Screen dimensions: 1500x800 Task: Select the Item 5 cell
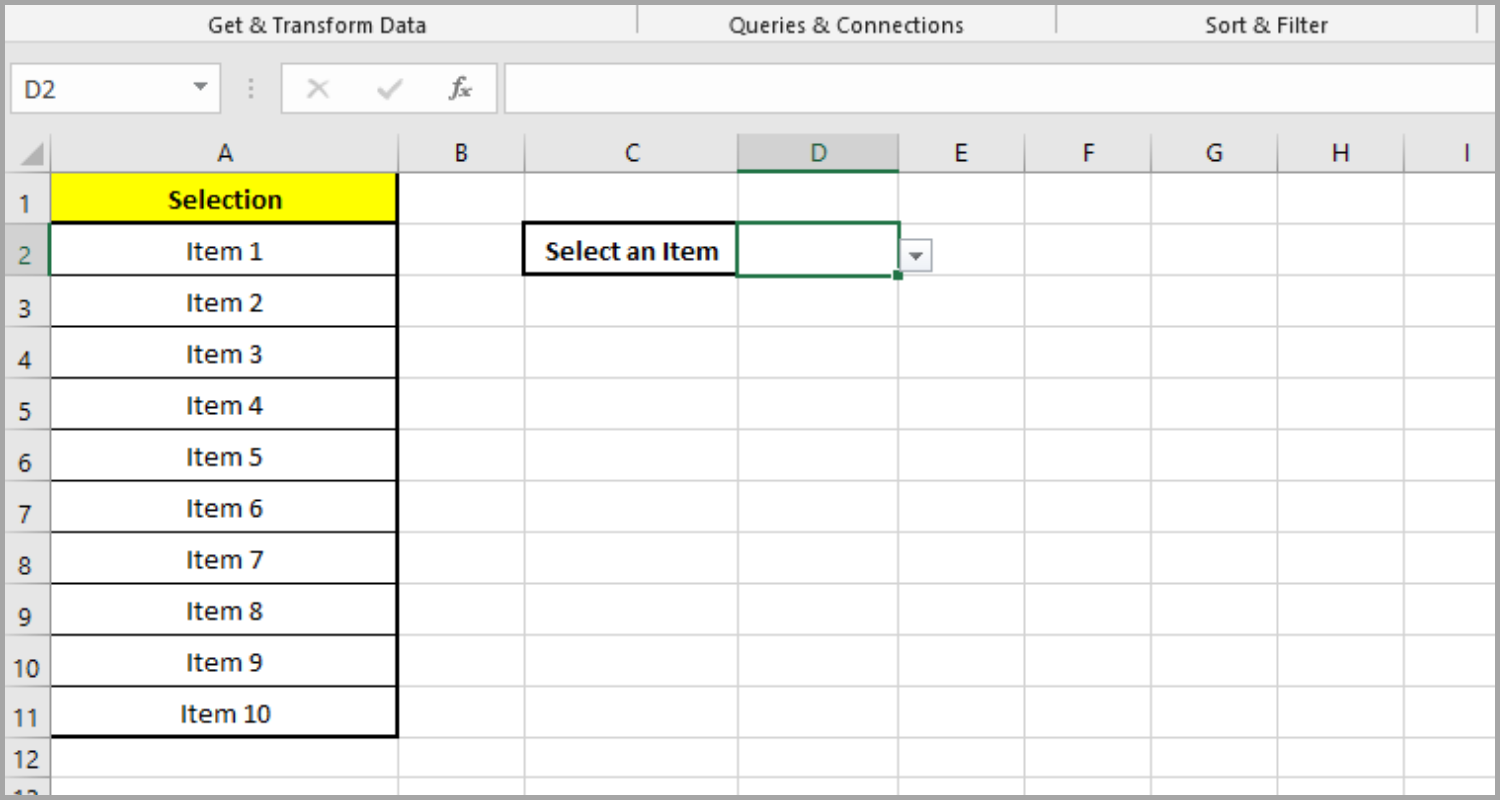(224, 456)
